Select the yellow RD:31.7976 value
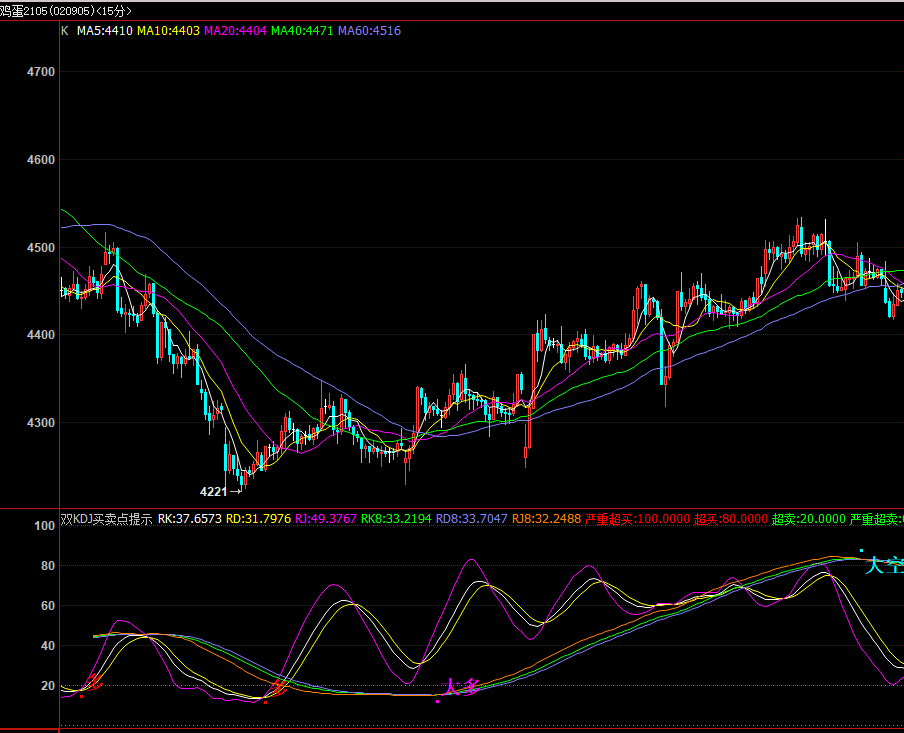 pyautogui.click(x=258, y=519)
